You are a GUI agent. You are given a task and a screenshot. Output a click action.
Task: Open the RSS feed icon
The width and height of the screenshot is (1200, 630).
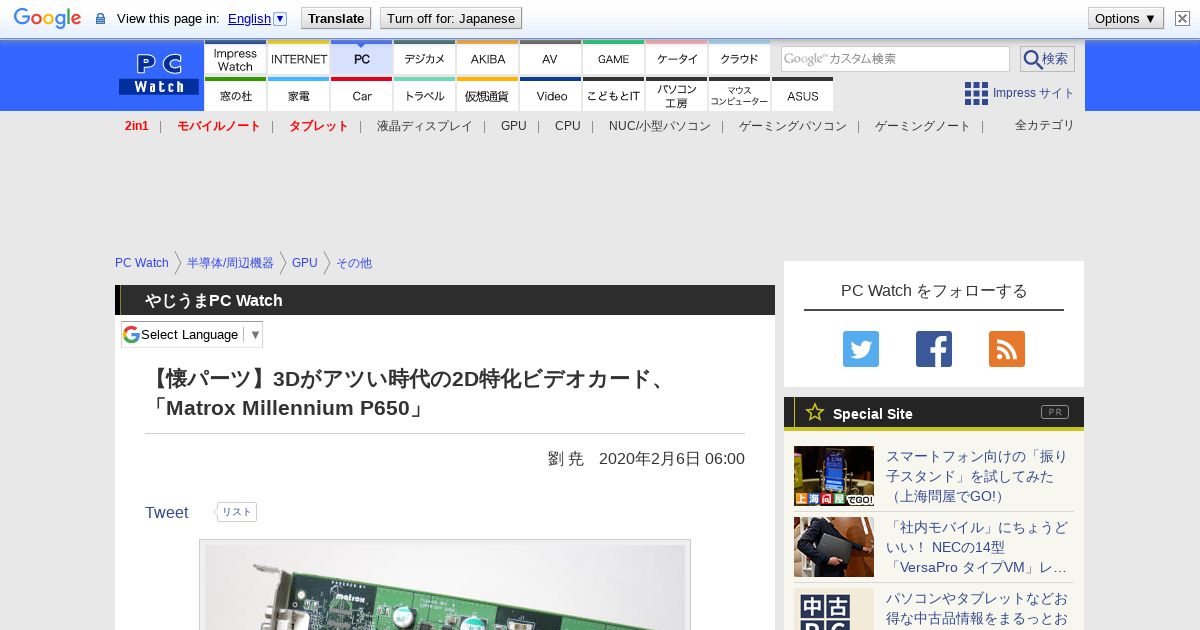click(1007, 349)
